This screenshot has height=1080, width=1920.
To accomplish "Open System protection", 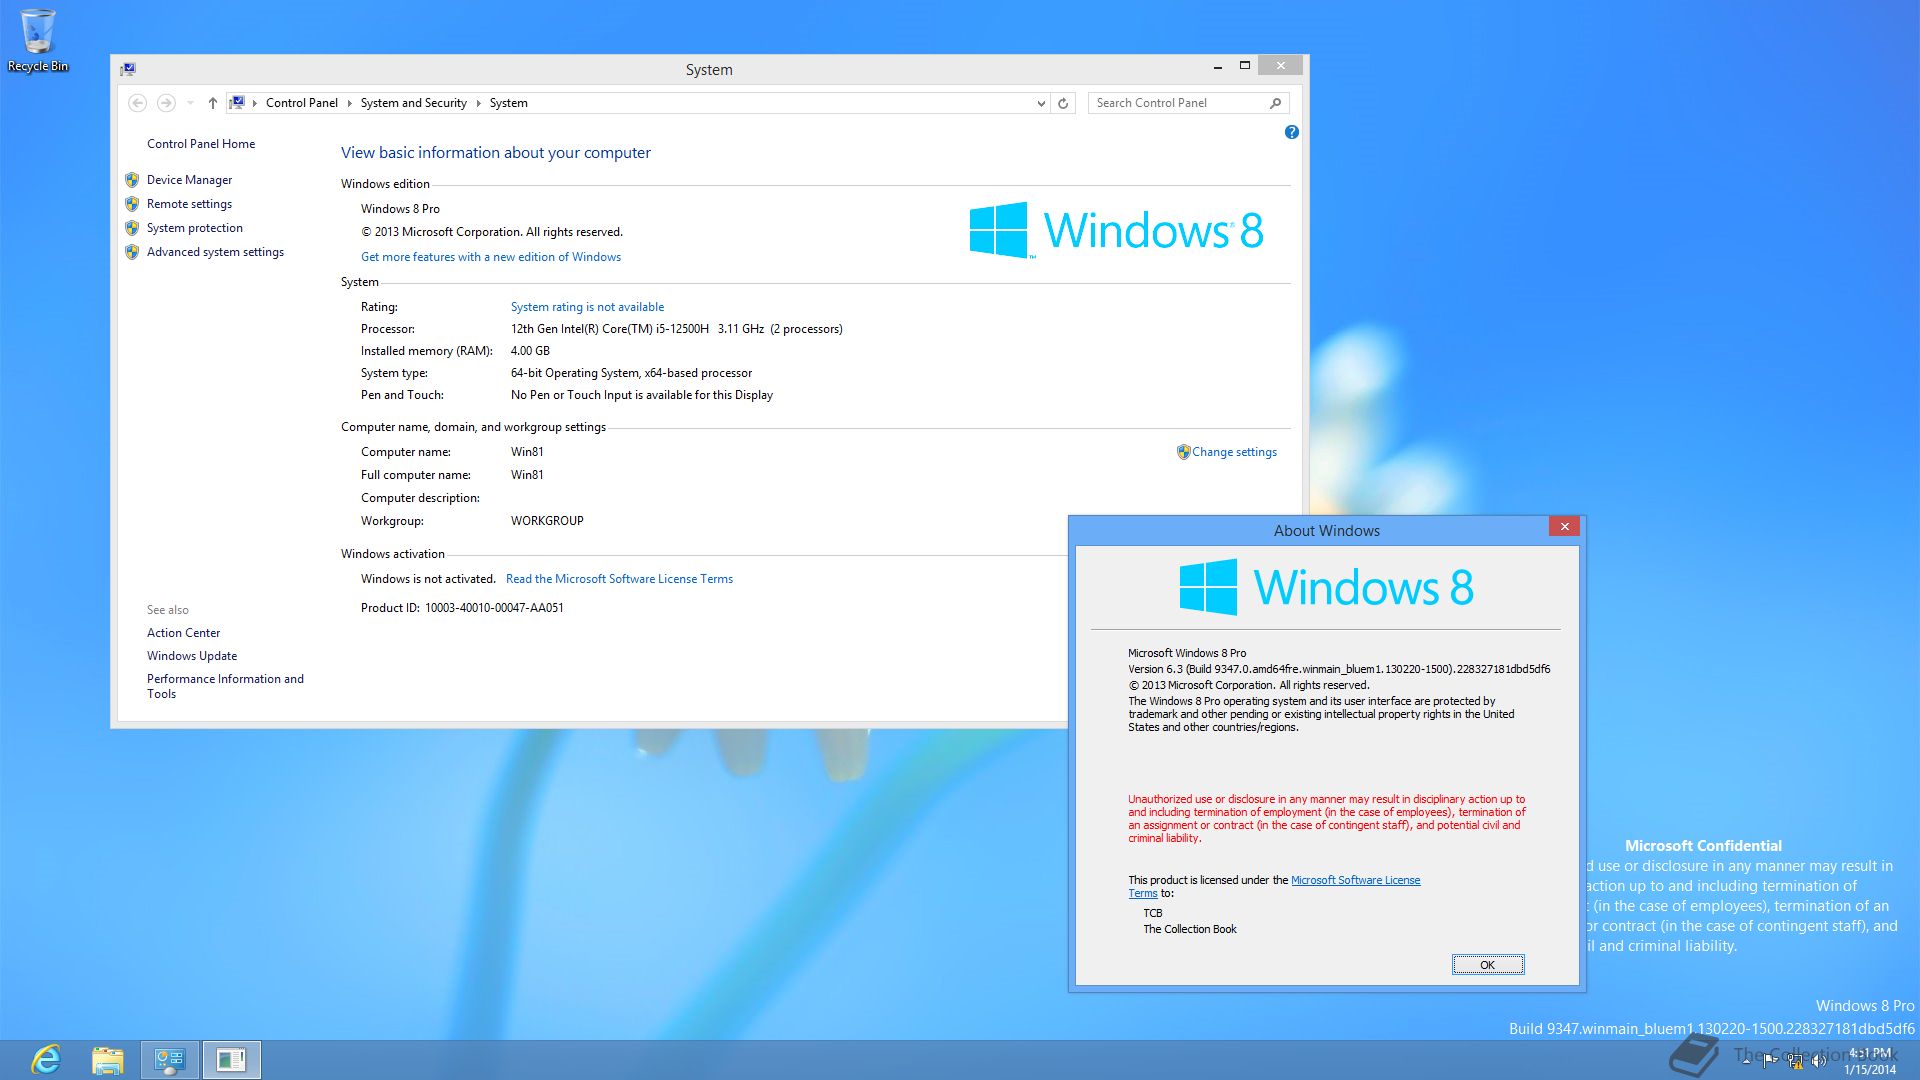I will [194, 228].
